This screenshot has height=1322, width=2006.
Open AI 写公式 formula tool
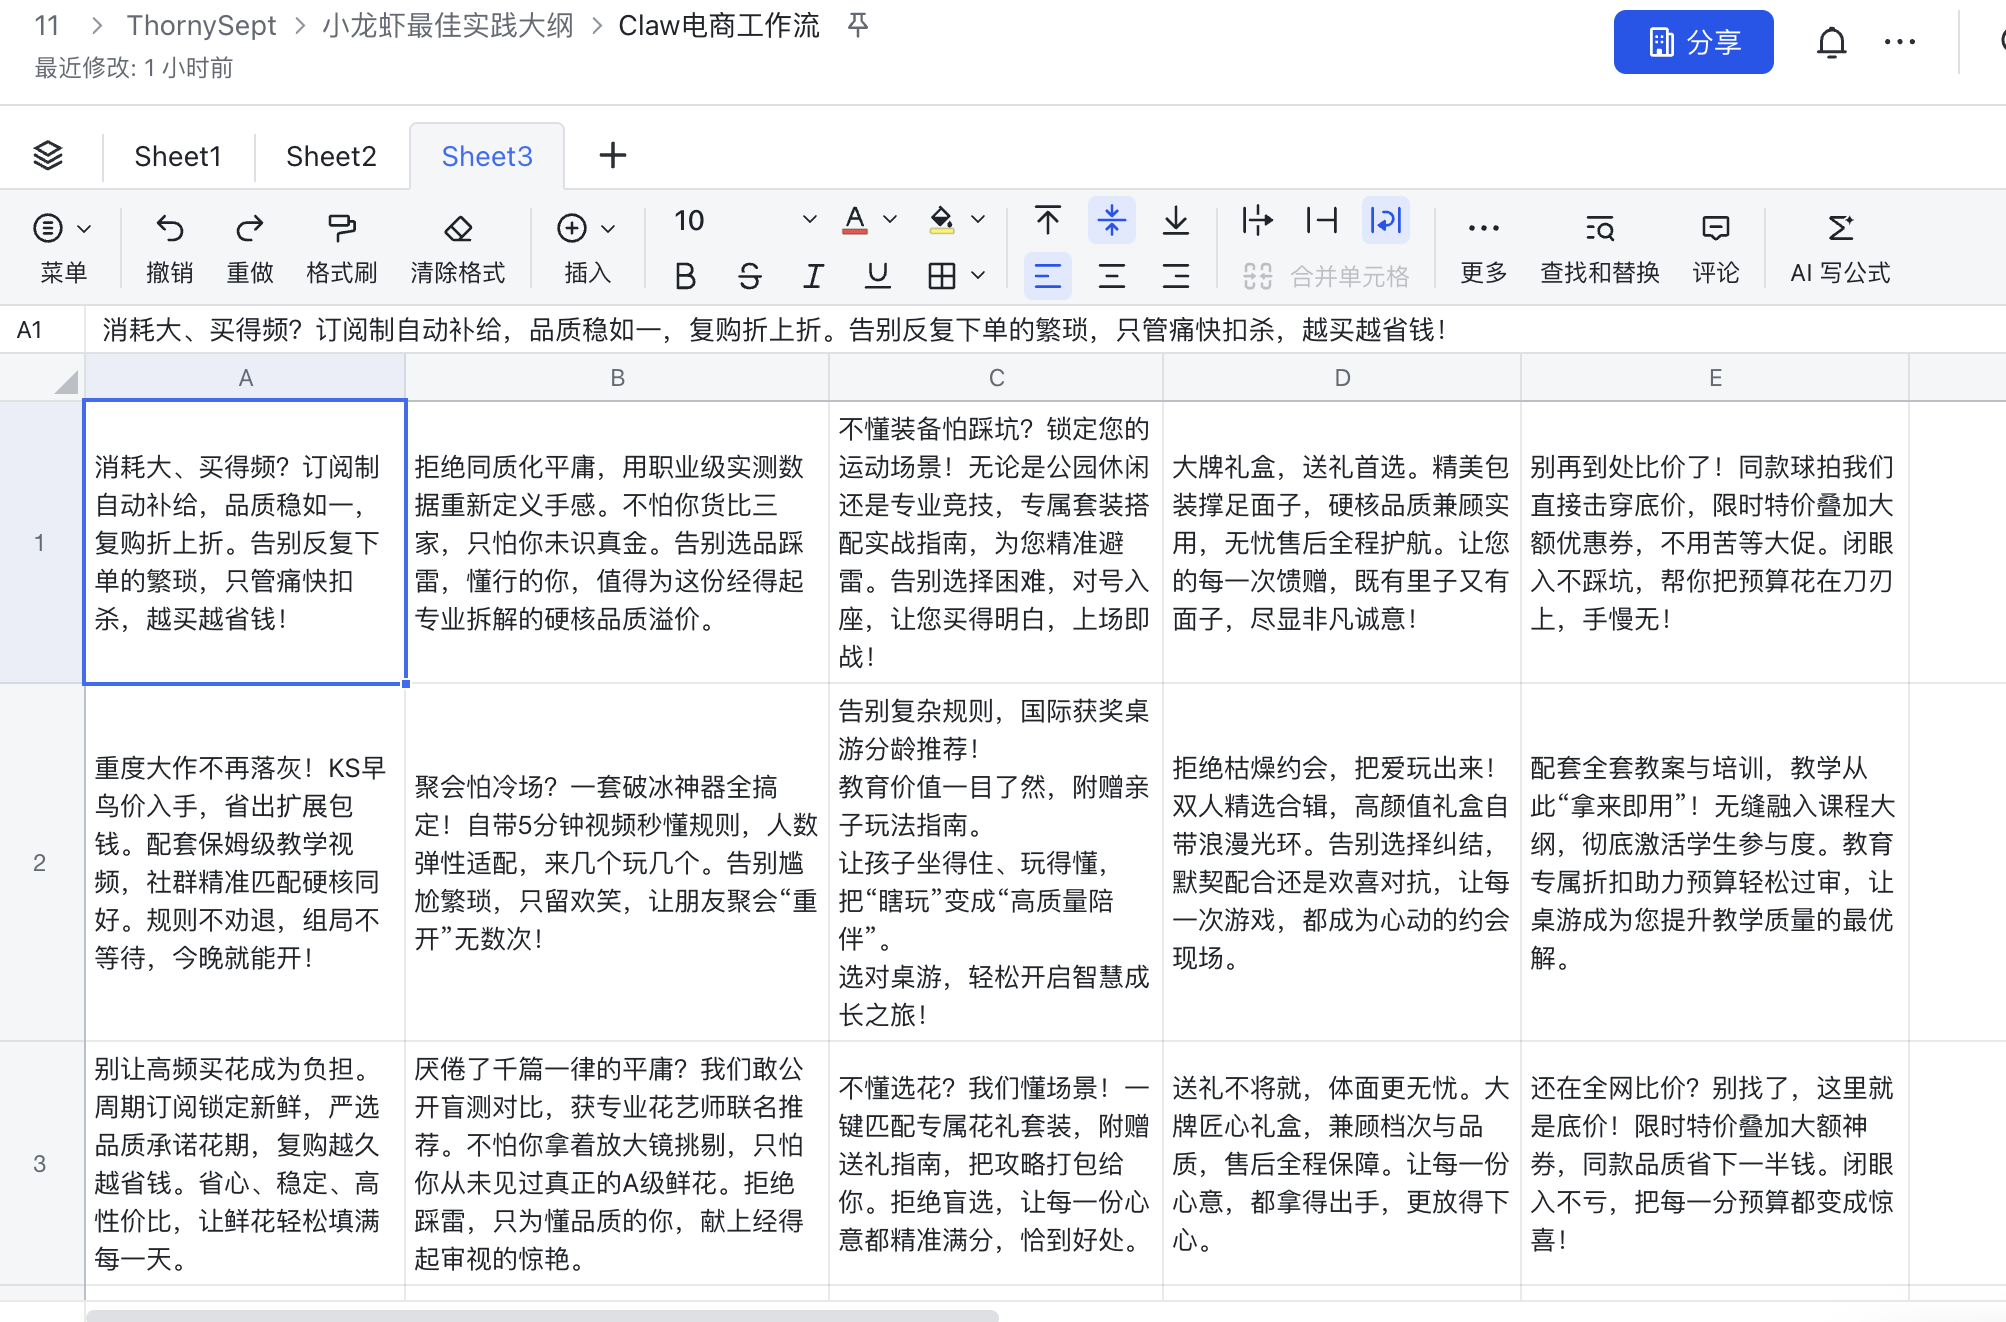(x=1839, y=229)
